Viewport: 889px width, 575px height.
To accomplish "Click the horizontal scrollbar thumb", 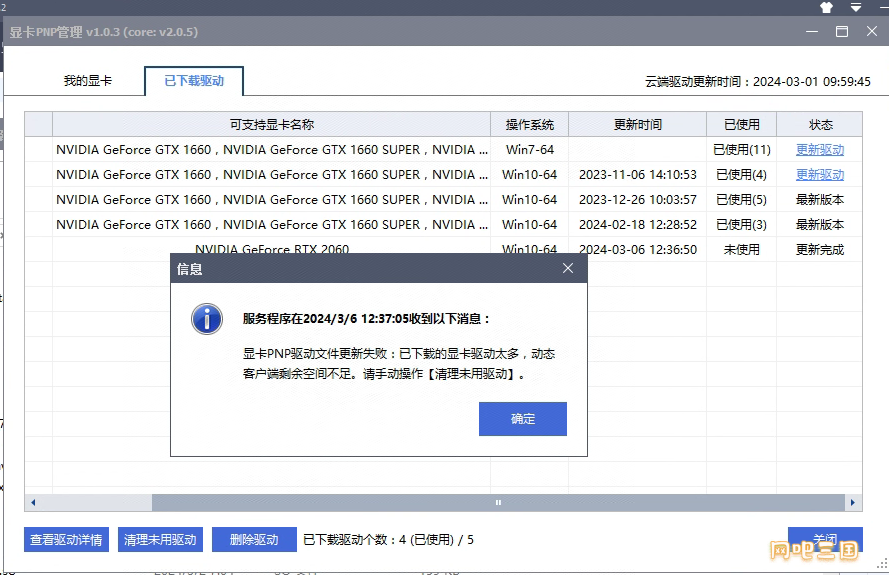I will coord(498,502).
